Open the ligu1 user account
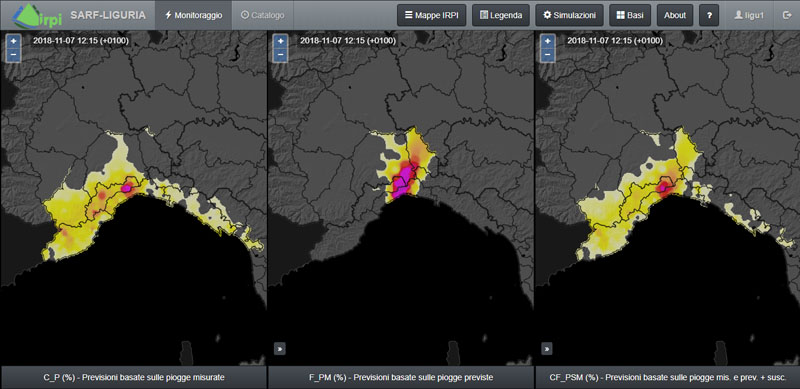Viewport: 800px width, 389px height. tap(748, 15)
